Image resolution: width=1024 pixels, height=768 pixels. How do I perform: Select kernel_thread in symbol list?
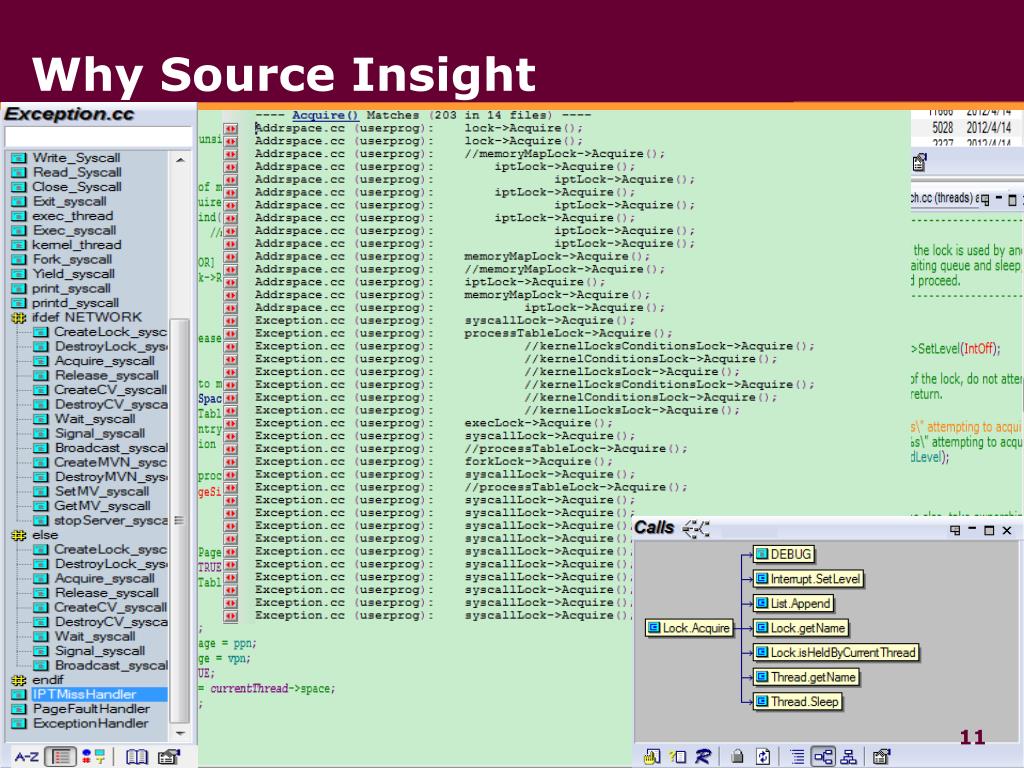point(76,245)
